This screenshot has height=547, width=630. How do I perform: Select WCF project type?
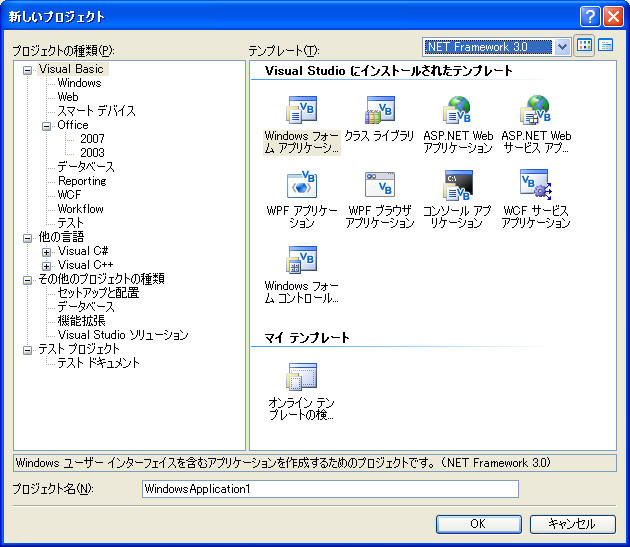69,195
